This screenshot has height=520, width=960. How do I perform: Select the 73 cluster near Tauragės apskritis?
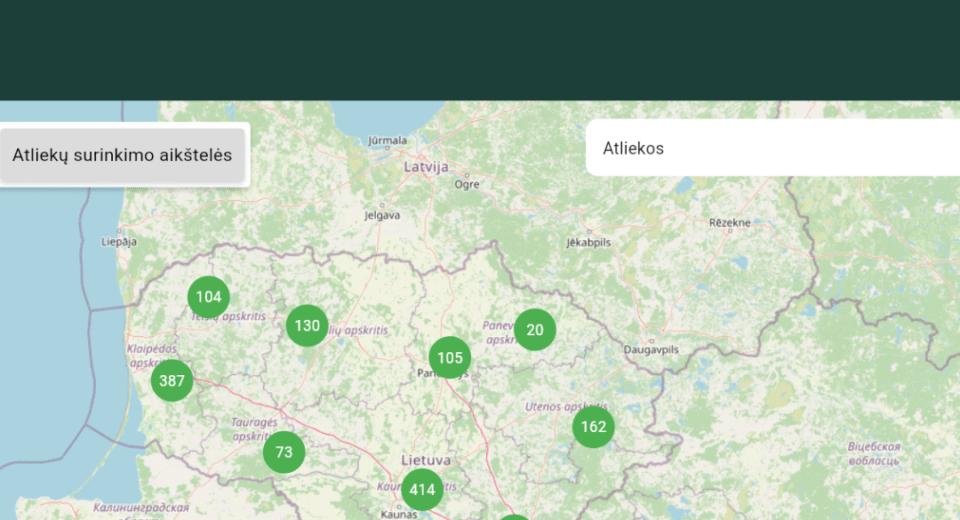284,452
